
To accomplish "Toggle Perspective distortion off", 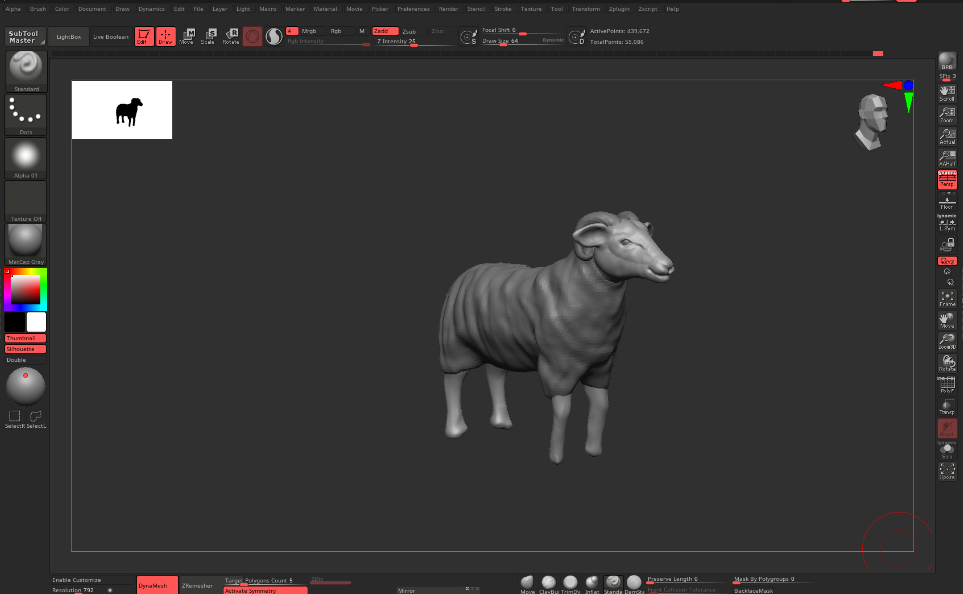I will pyautogui.click(x=946, y=180).
